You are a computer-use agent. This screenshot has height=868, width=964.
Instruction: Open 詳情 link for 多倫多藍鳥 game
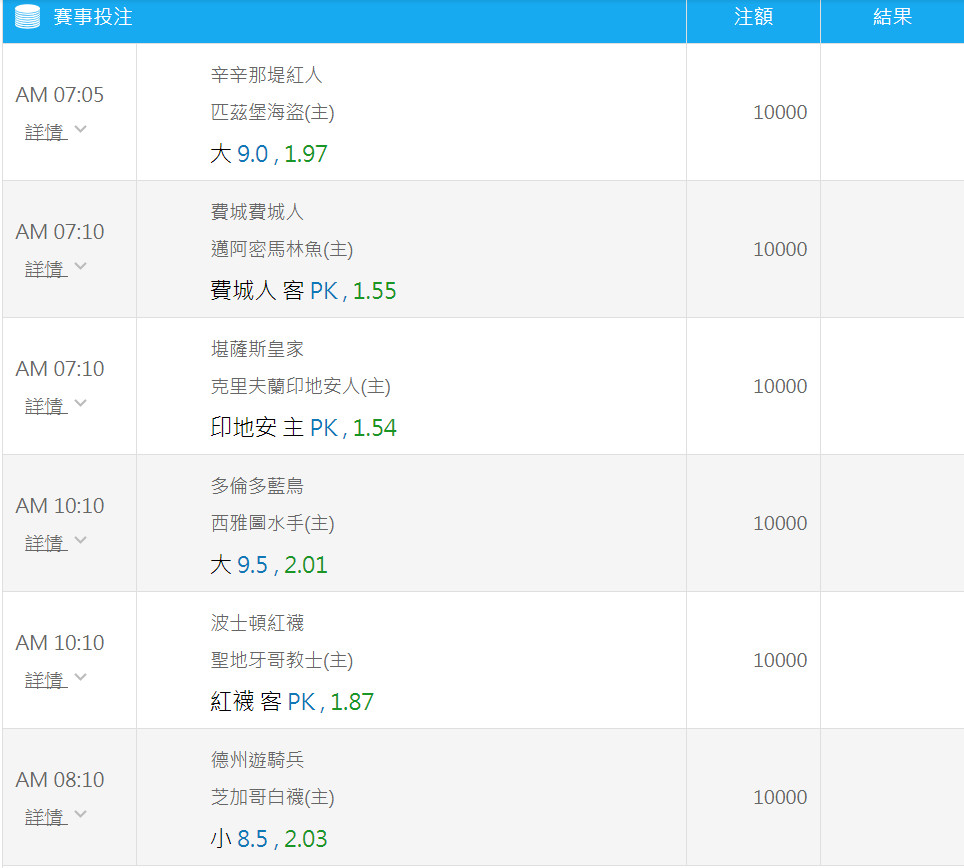click(45, 543)
